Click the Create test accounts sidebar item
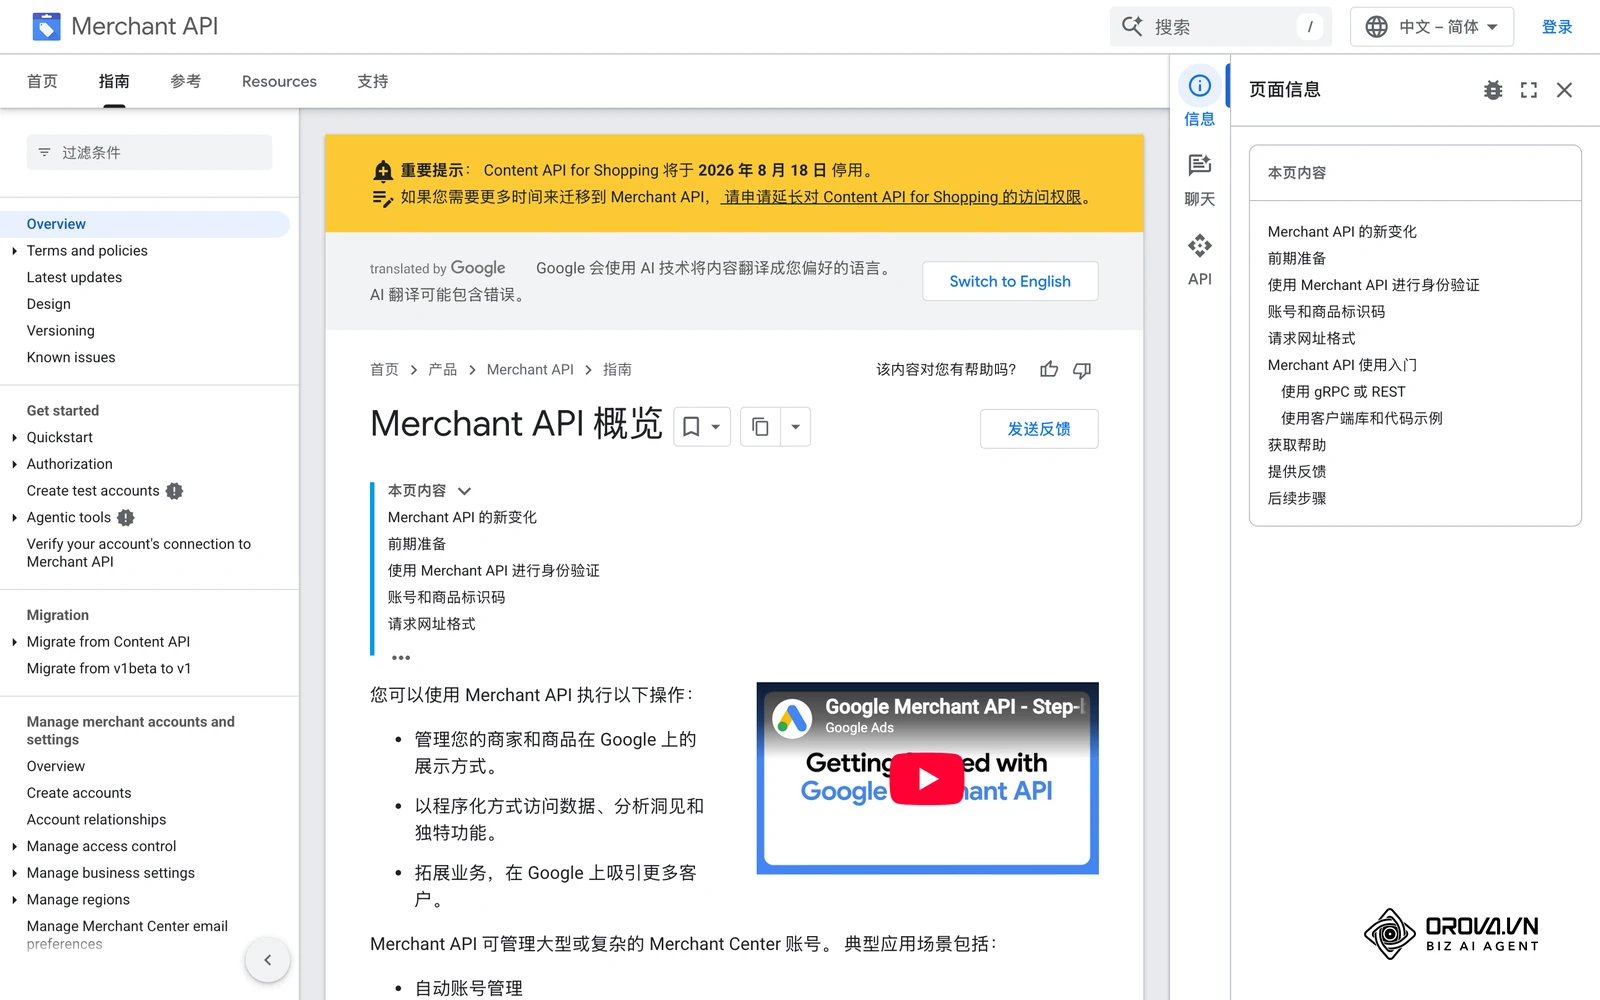1600x1000 pixels. pyautogui.click(x=93, y=491)
